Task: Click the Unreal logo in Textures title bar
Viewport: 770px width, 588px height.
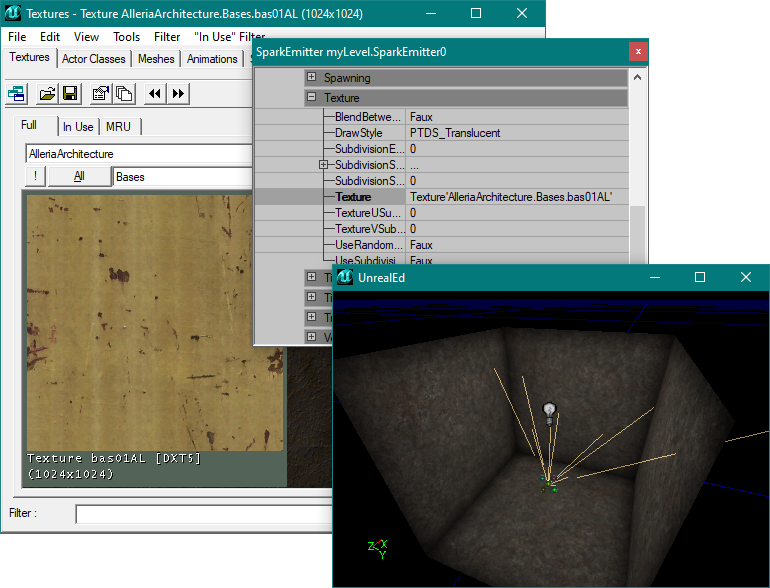Action: (x=13, y=13)
